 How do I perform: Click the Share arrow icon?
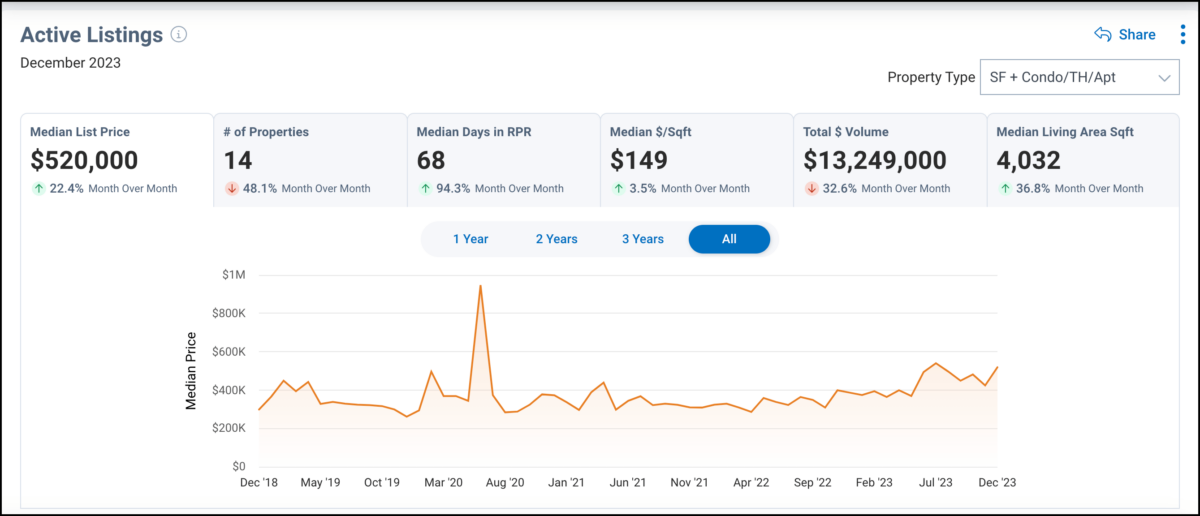(x=1103, y=35)
